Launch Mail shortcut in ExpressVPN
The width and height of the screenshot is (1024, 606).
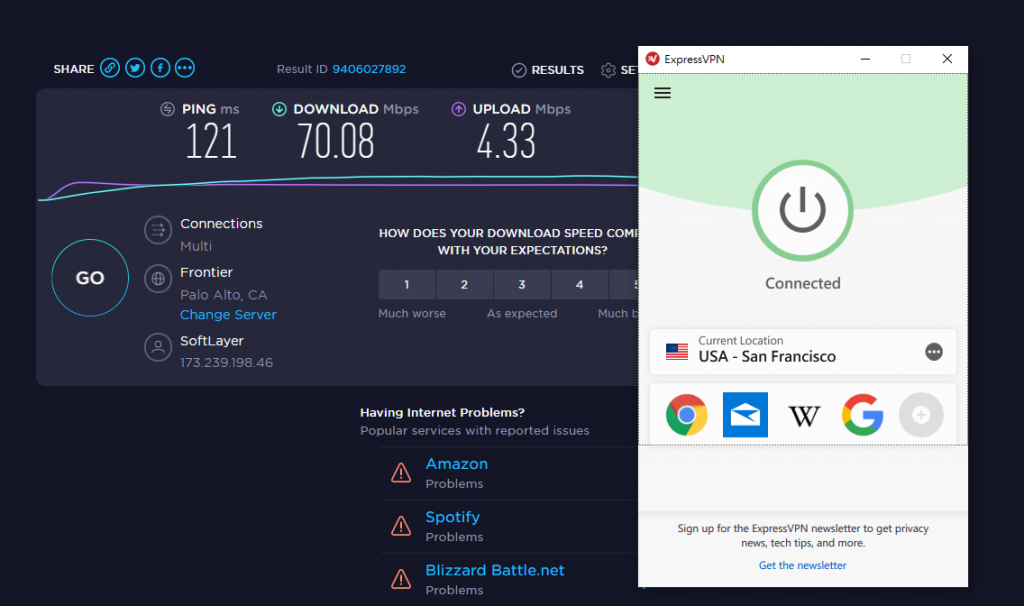tap(745, 415)
